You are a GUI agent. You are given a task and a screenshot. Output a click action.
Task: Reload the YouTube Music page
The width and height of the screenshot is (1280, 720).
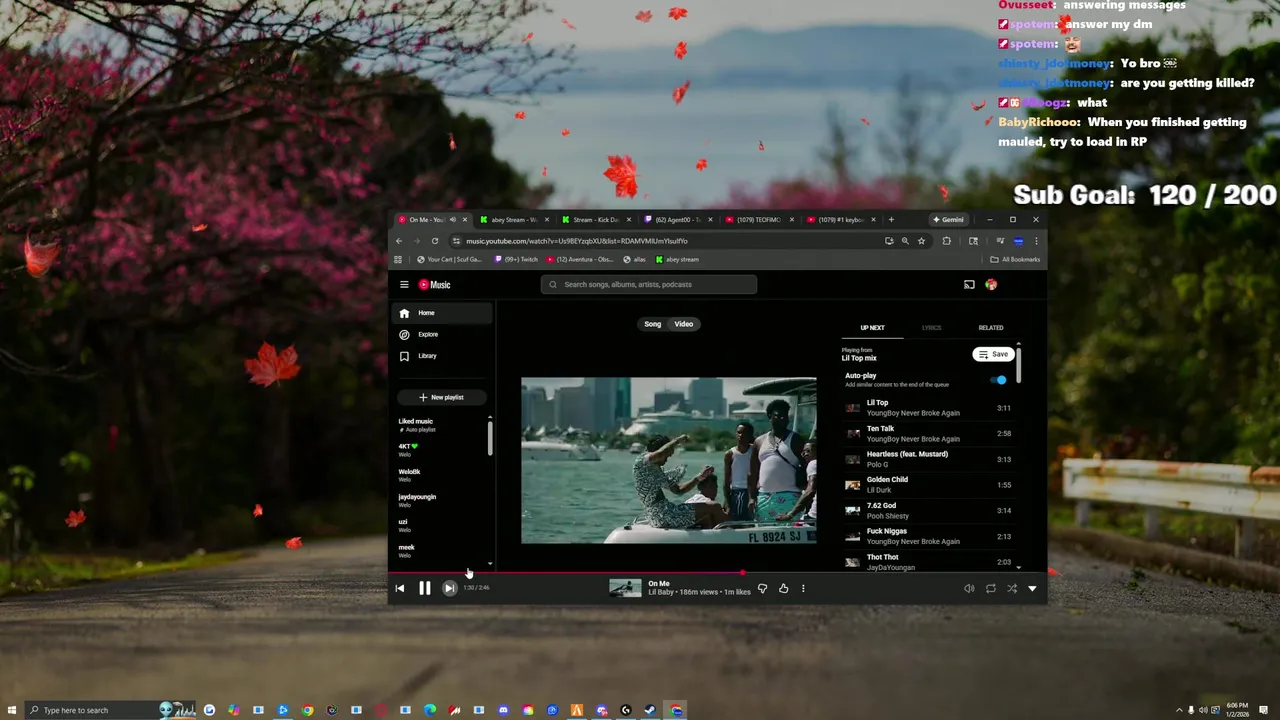tap(435, 241)
